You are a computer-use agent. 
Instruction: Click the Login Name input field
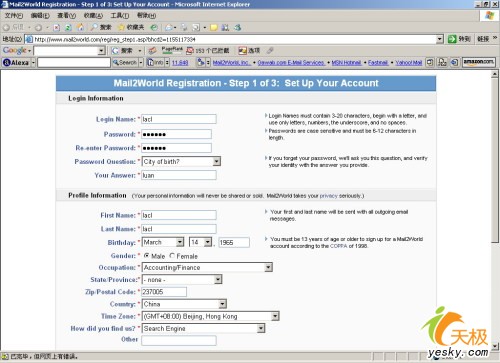[x=179, y=119]
